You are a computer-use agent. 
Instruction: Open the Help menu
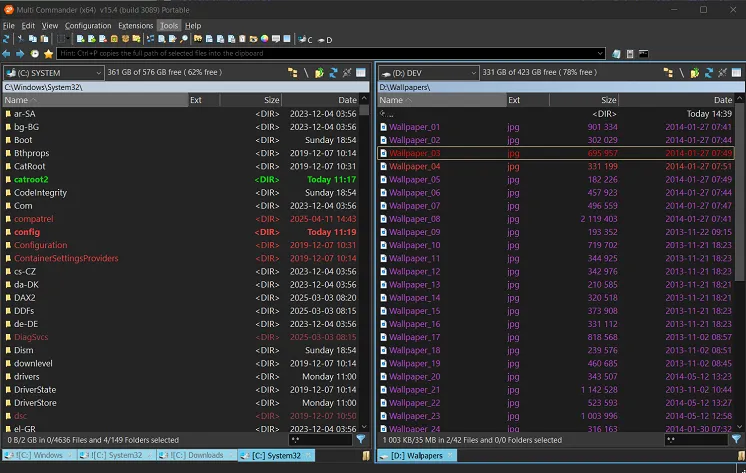(193, 26)
